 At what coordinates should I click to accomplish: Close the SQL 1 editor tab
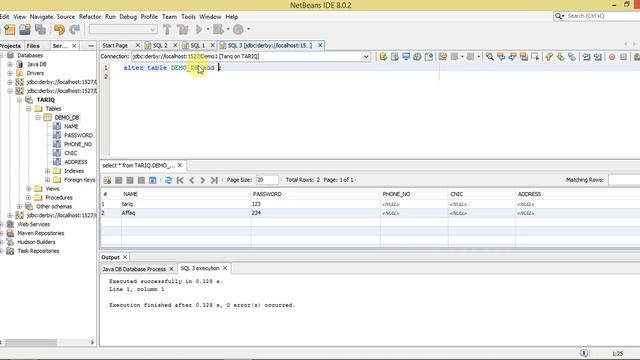point(213,46)
